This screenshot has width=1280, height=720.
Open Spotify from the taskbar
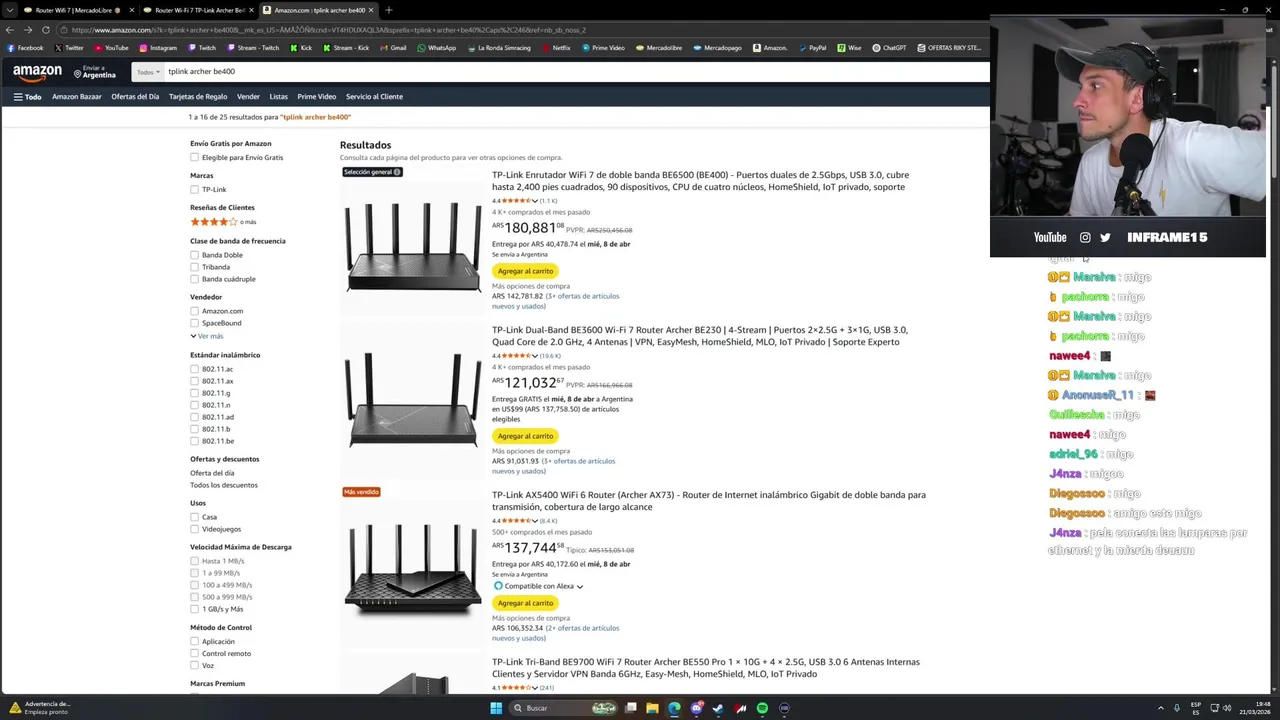point(762,708)
